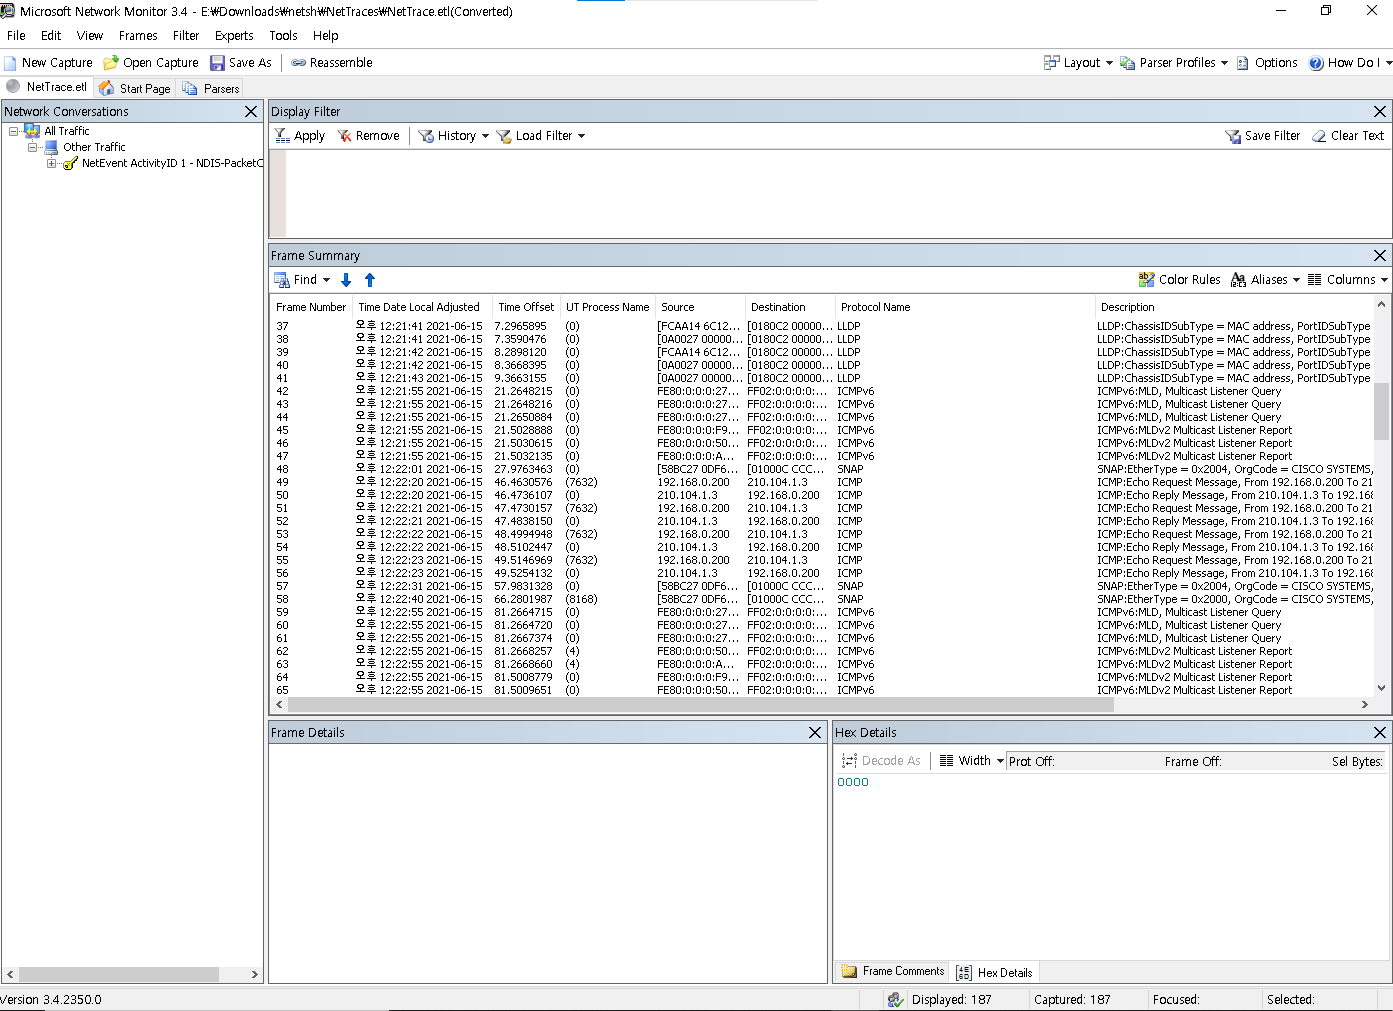1393x1011 pixels.
Task: Click the Reassemble toolbar button
Action: 332,62
